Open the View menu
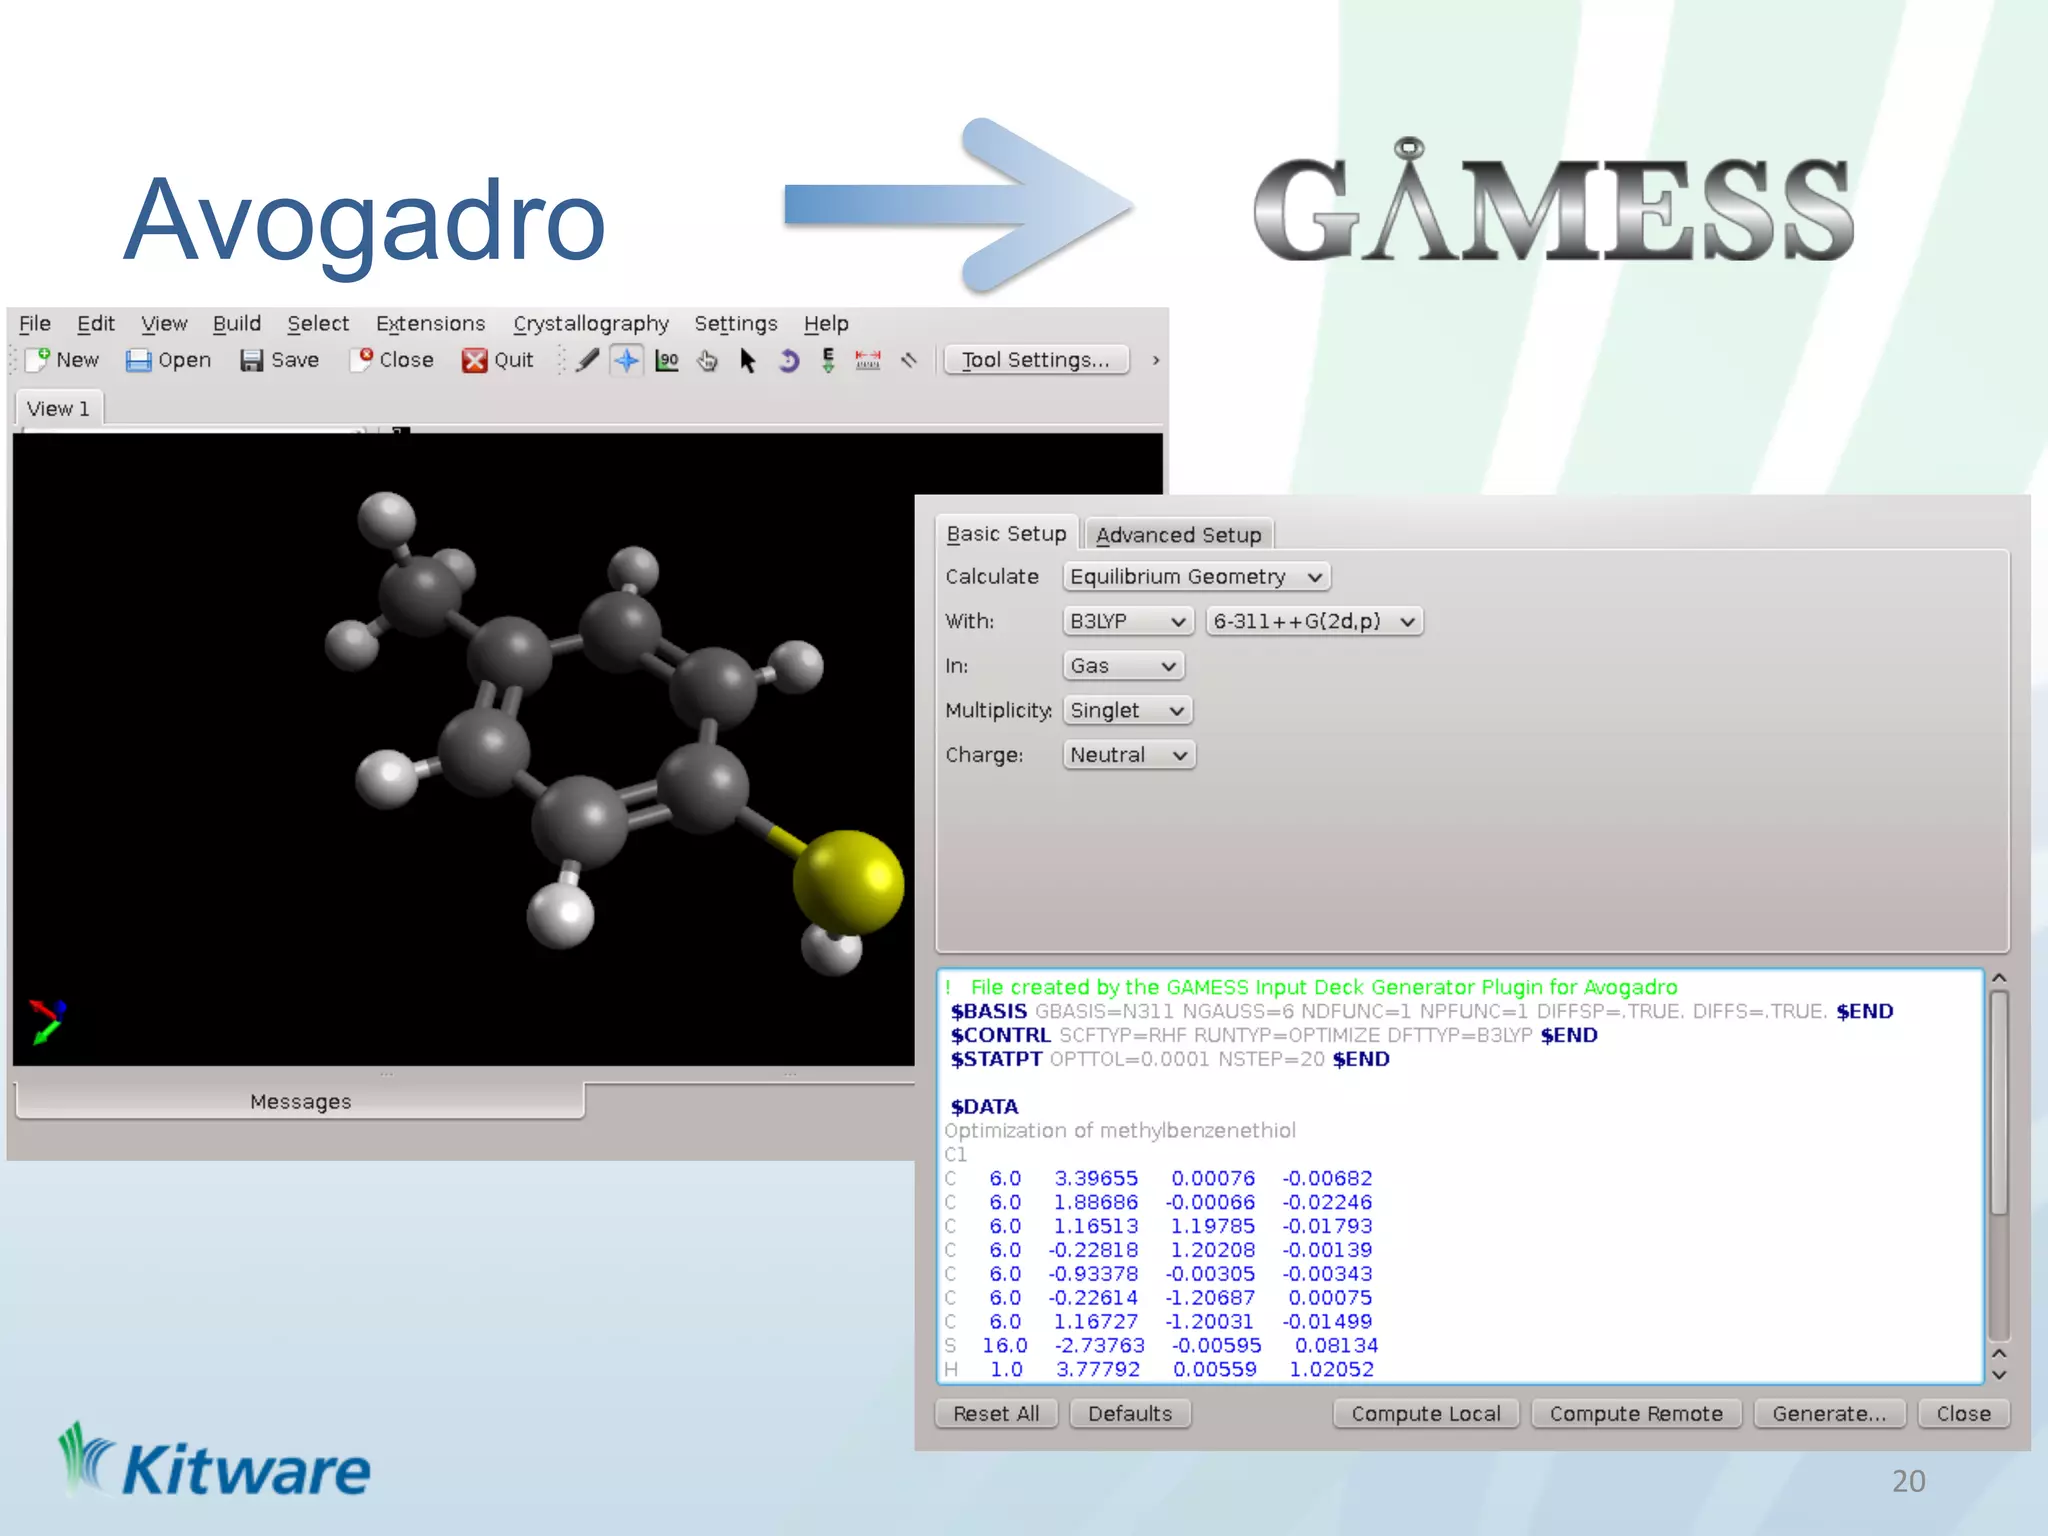This screenshot has height=1536, width=2048. pyautogui.click(x=164, y=324)
